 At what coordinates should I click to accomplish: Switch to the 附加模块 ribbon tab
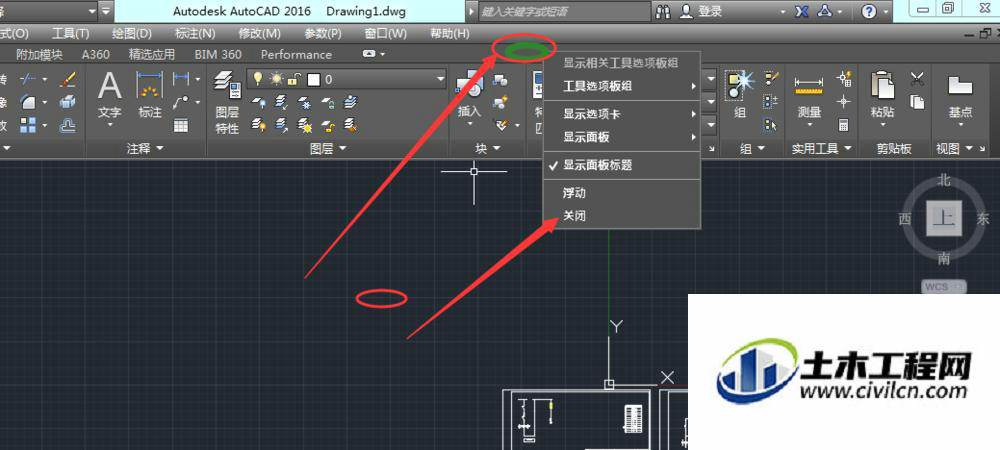(x=39, y=55)
